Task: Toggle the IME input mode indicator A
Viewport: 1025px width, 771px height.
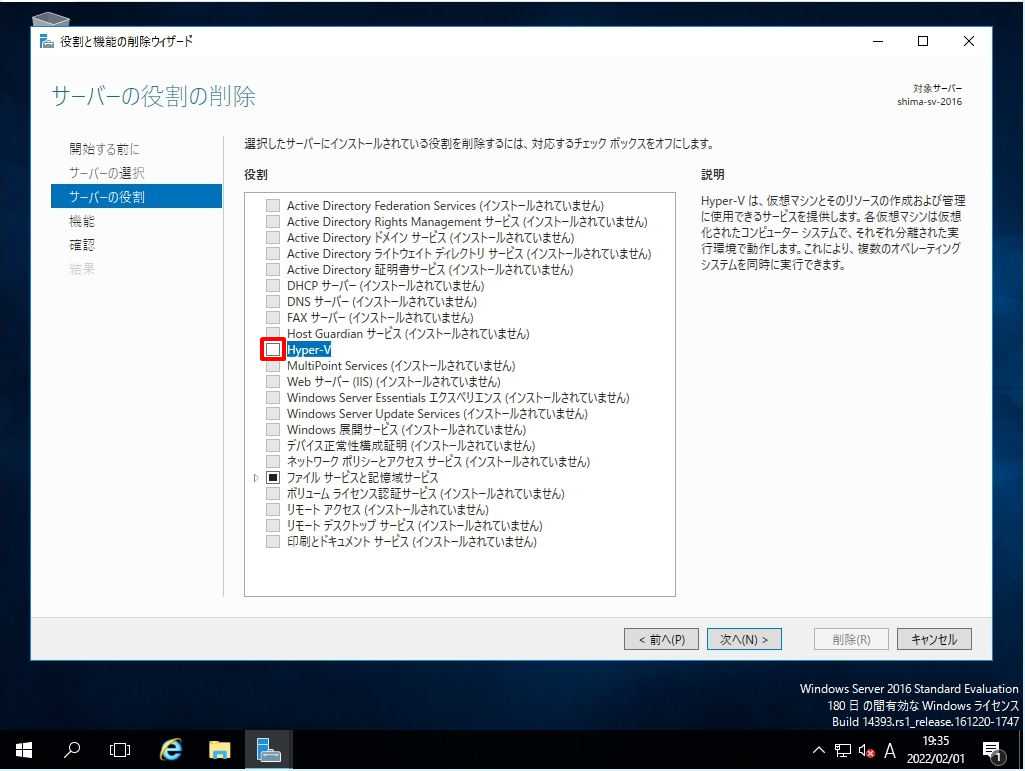Action: pyautogui.click(x=890, y=751)
